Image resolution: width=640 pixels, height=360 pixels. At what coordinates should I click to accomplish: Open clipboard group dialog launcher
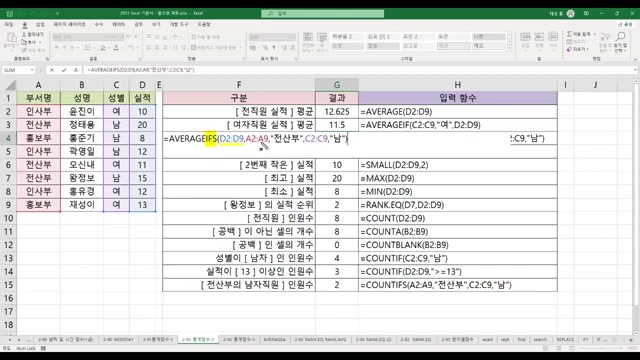coord(47,59)
